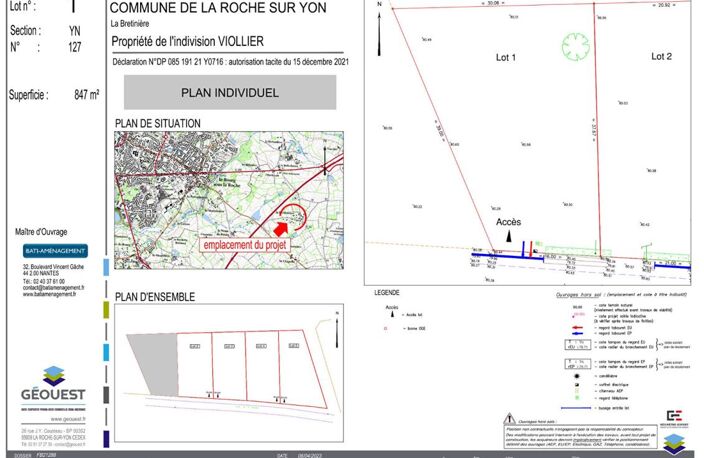Screen dimensions: 704x458
Task: Select the 'Lot 1' label on plot plan
Action: [x=506, y=57]
